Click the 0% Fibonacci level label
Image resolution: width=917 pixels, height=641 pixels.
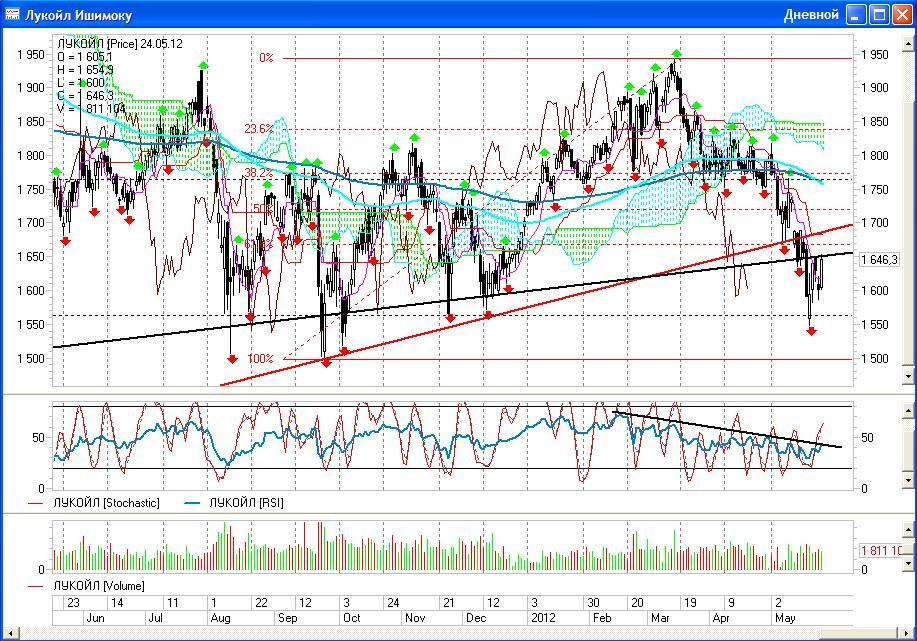[266, 58]
